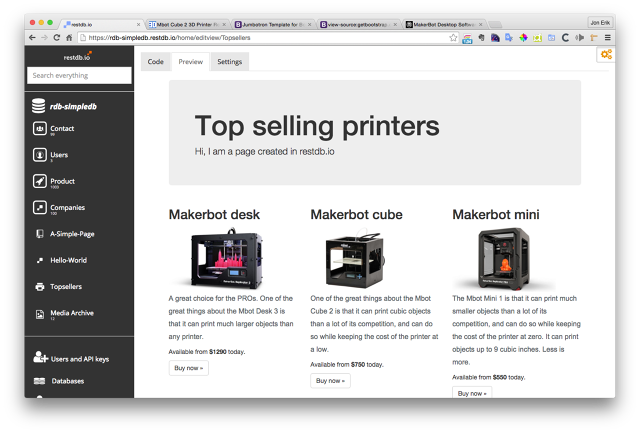Click the speedometer gauge extension icon

(495, 38)
